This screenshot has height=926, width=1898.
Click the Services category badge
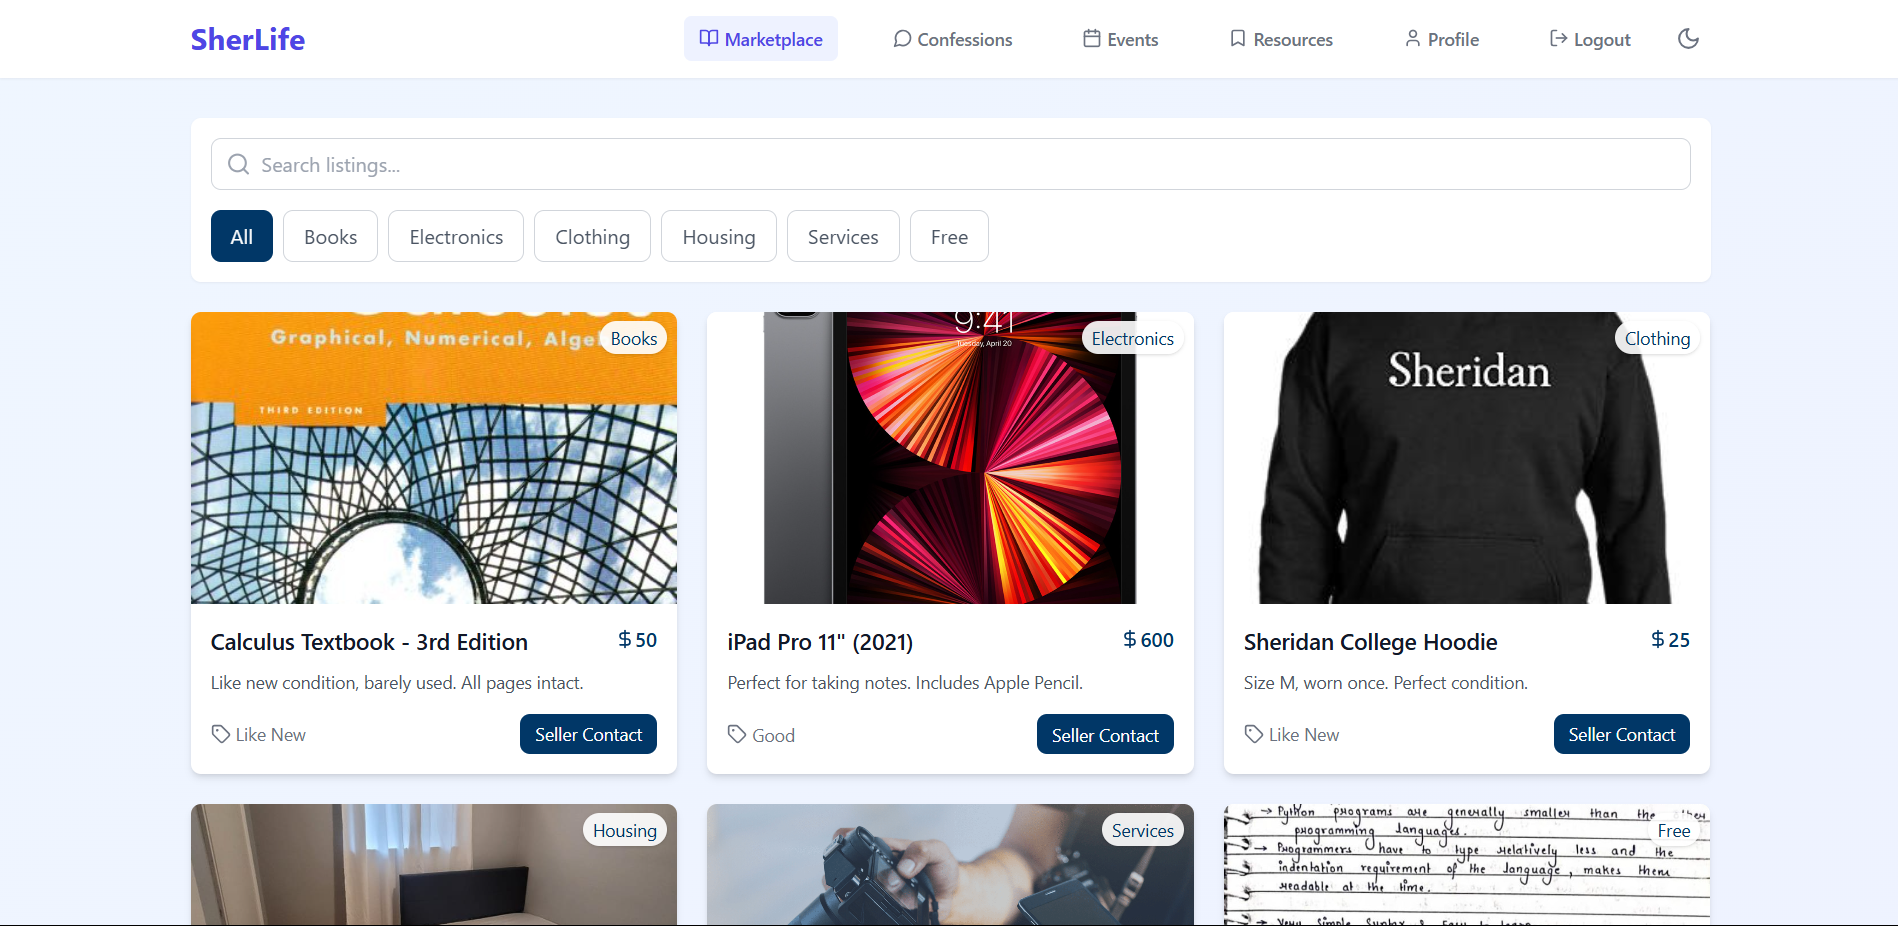tap(1143, 831)
